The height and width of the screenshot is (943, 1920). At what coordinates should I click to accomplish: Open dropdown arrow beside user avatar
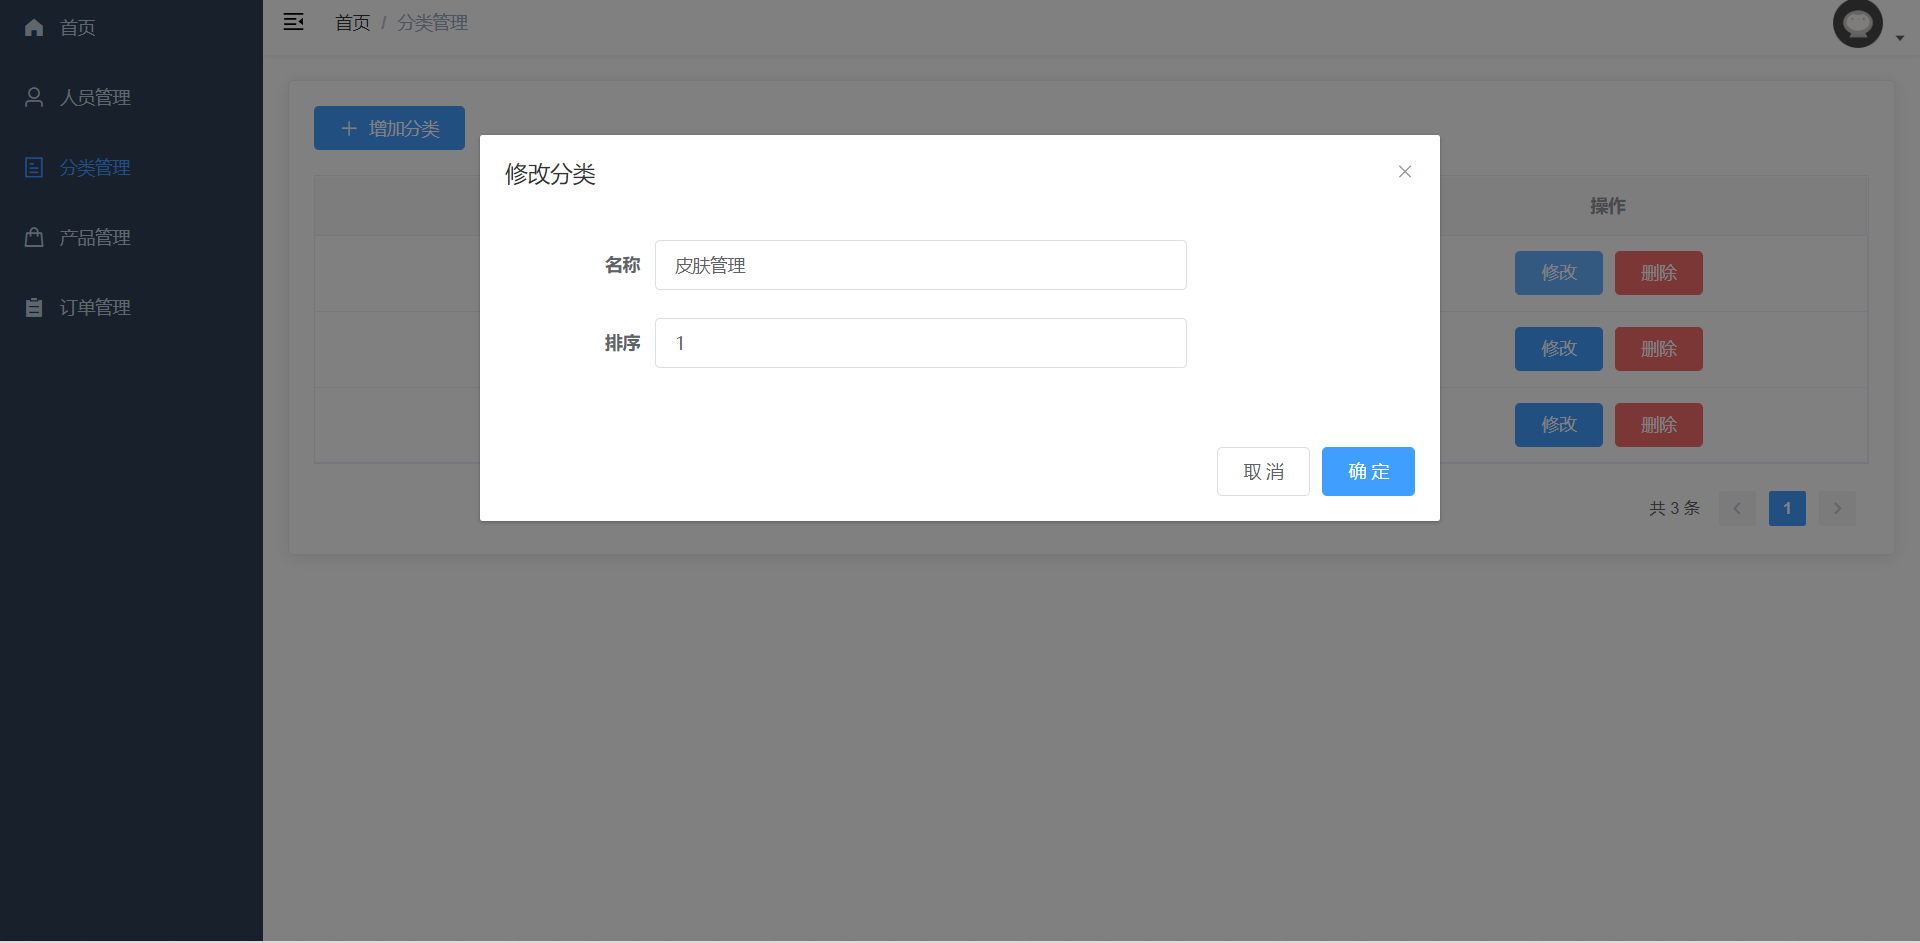(1899, 38)
